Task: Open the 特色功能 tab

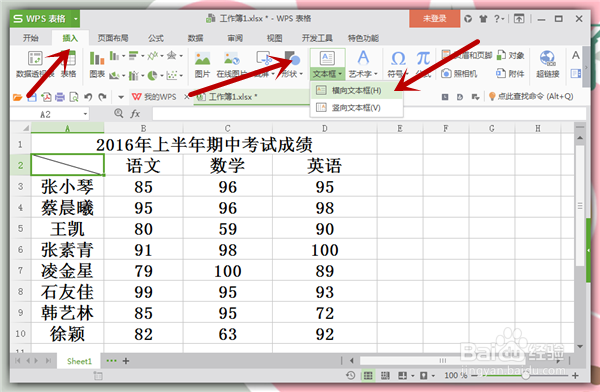Action: click(363, 38)
